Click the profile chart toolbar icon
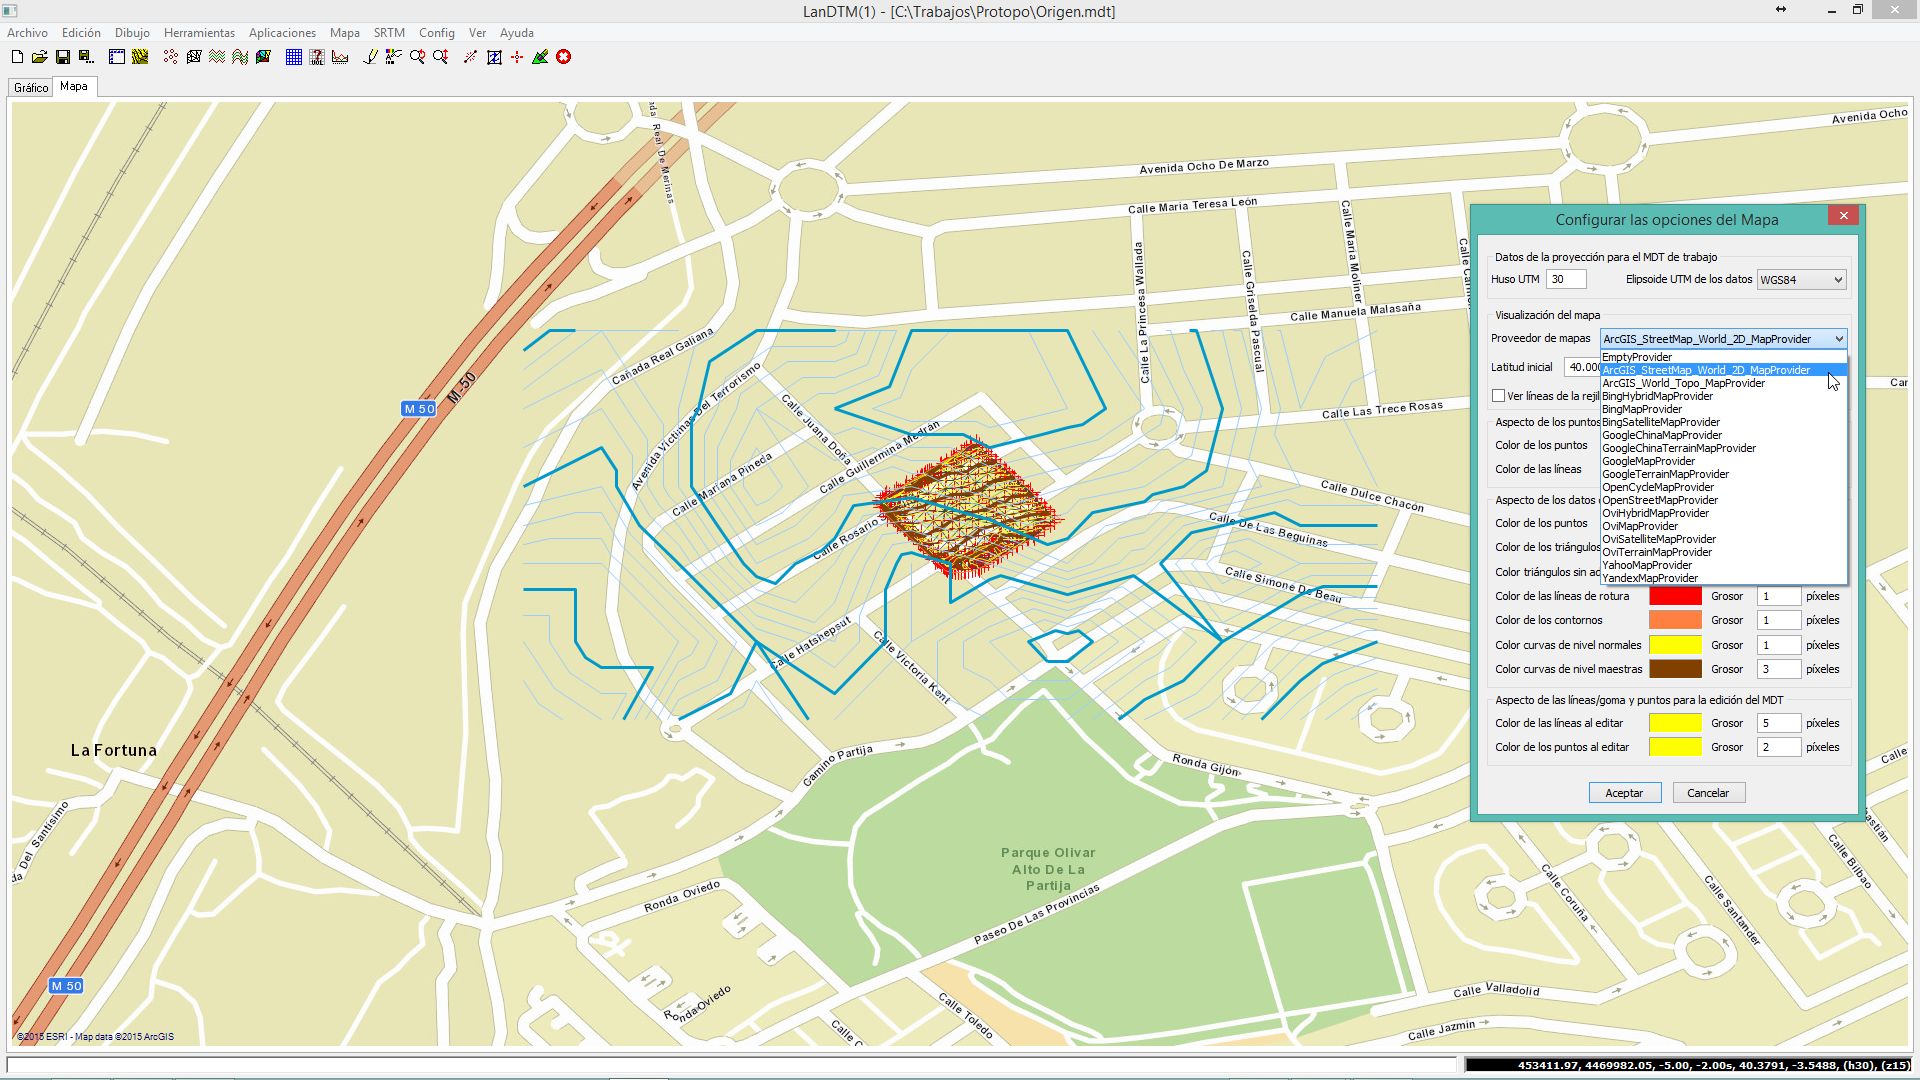Image resolution: width=1920 pixels, height=1080 pixels. point(340,57)
